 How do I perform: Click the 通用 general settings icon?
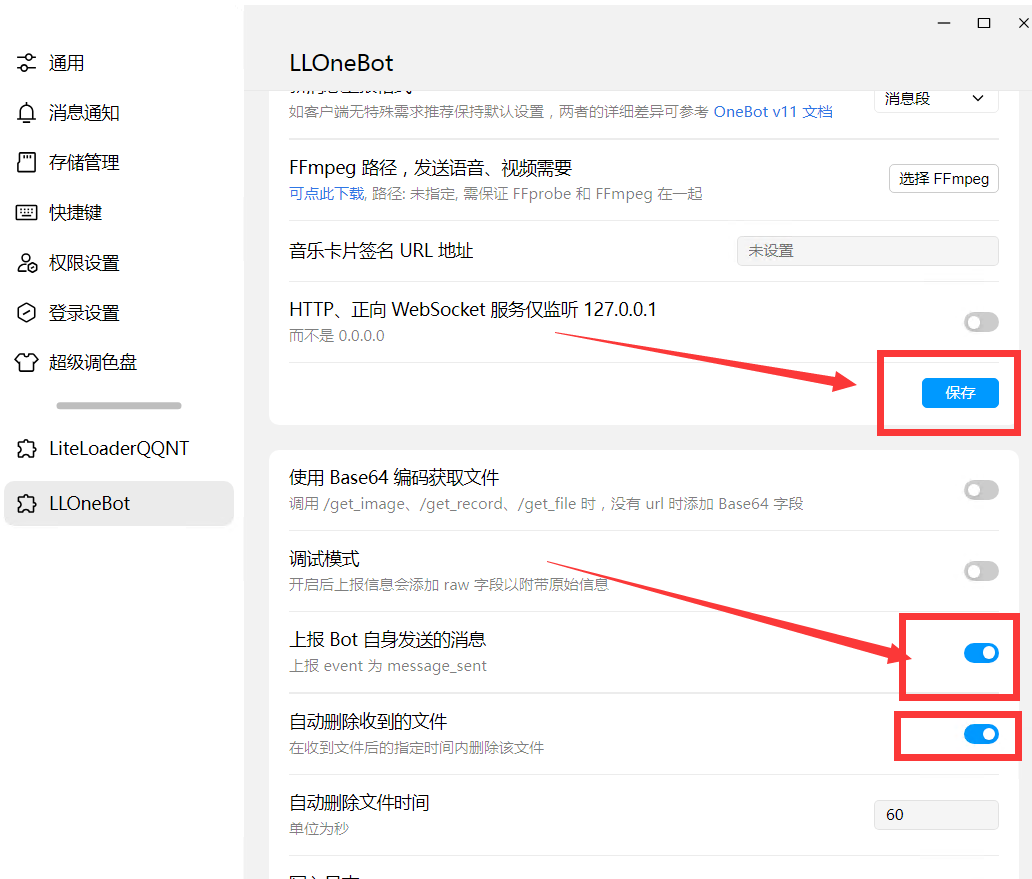tap(27, 63)
